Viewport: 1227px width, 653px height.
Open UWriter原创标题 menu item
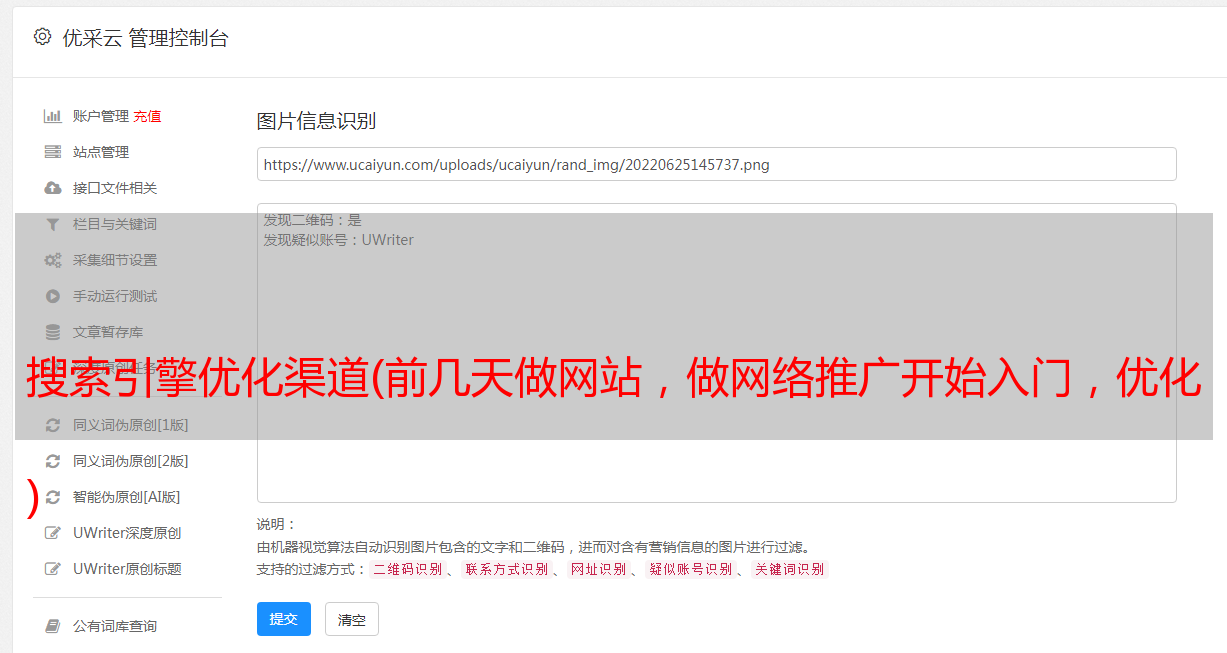127,569
